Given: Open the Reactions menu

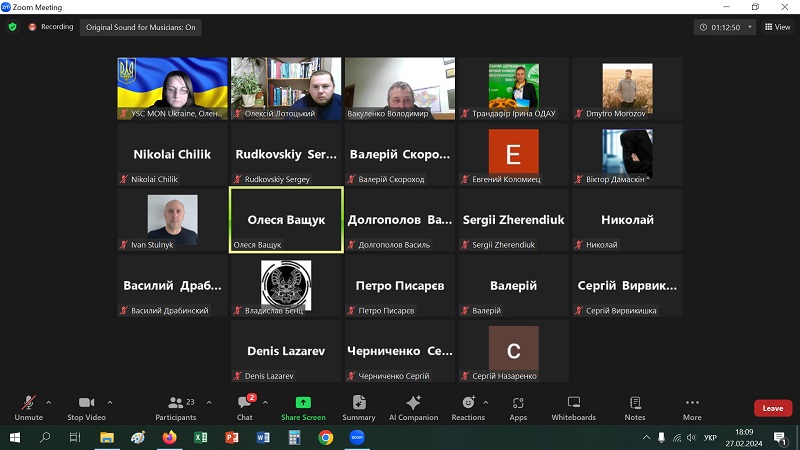Looking at the screenshot, I should (467, 406).
